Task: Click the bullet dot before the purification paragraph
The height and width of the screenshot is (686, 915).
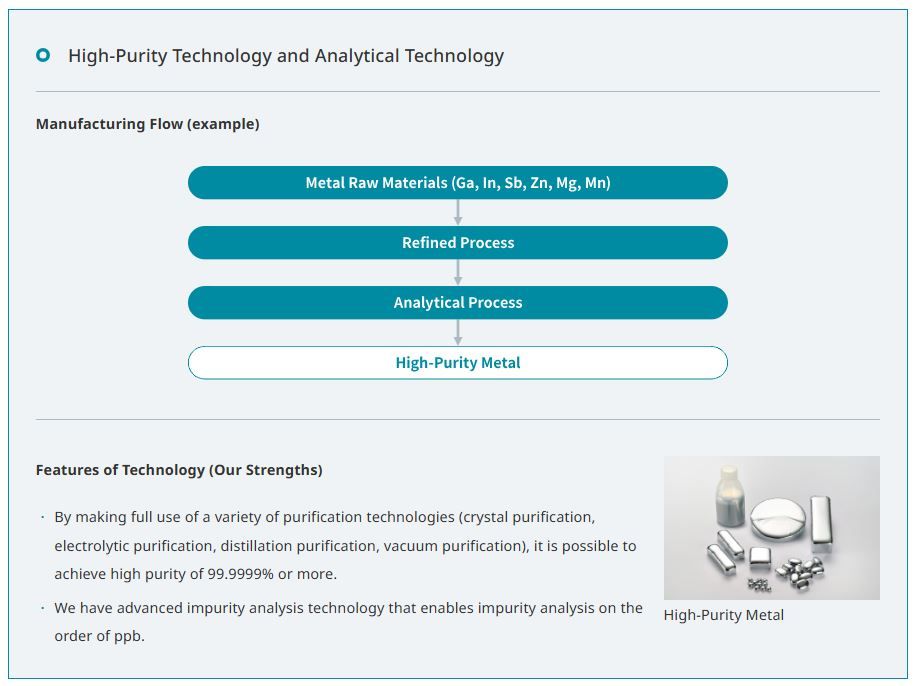Action: point(43,518)
